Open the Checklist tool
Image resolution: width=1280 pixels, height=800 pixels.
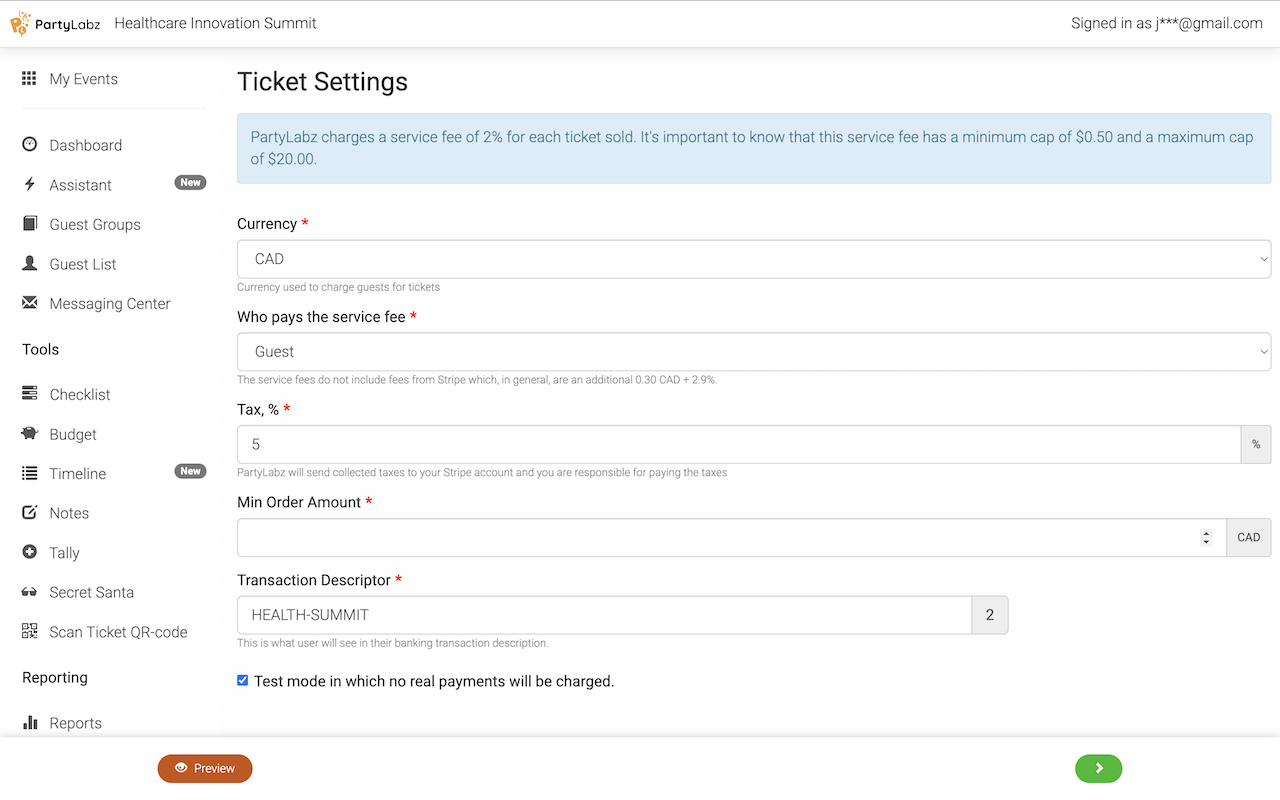(79, 395)
